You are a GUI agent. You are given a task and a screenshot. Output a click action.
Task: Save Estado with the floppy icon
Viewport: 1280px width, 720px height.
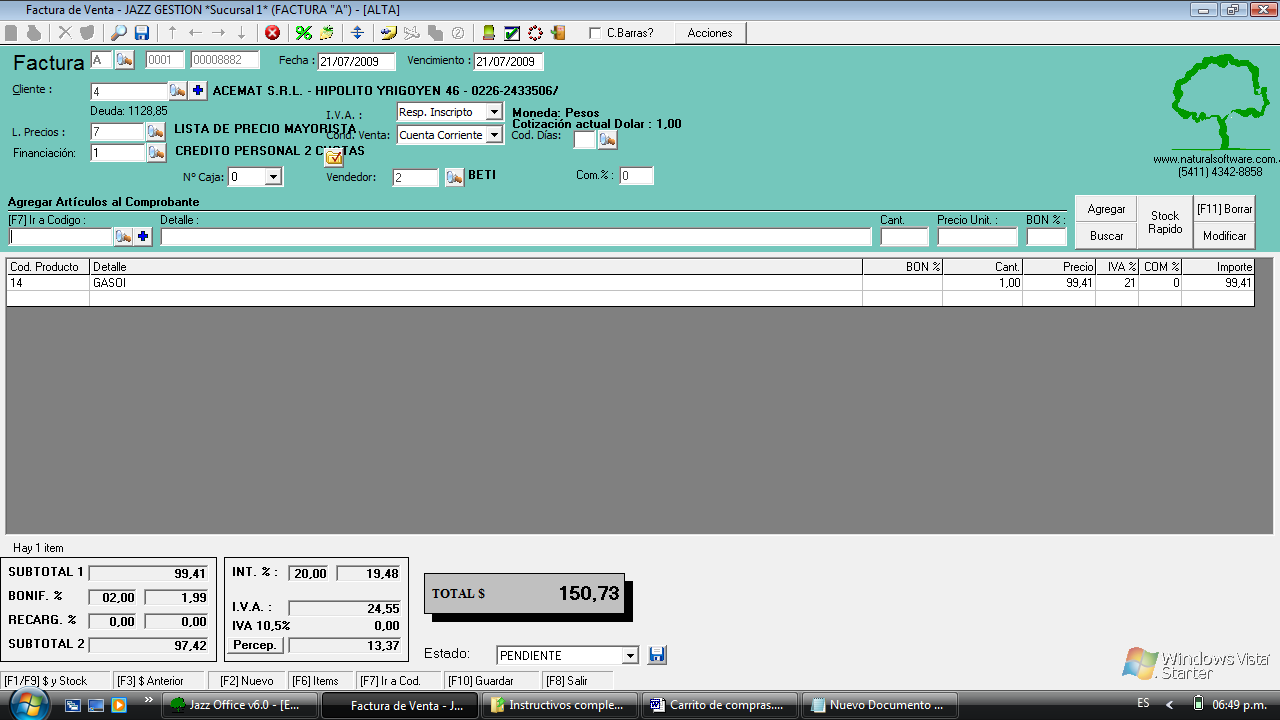coord(657,655)
